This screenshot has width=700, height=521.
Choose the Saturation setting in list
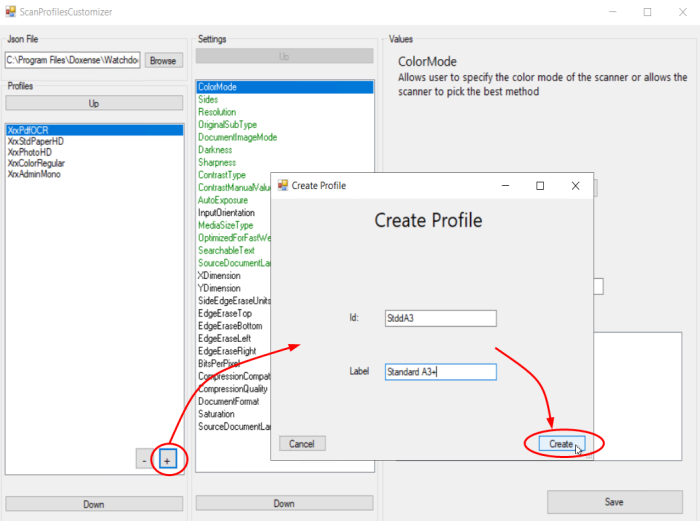pyautogui.click(x=216, y=414)
